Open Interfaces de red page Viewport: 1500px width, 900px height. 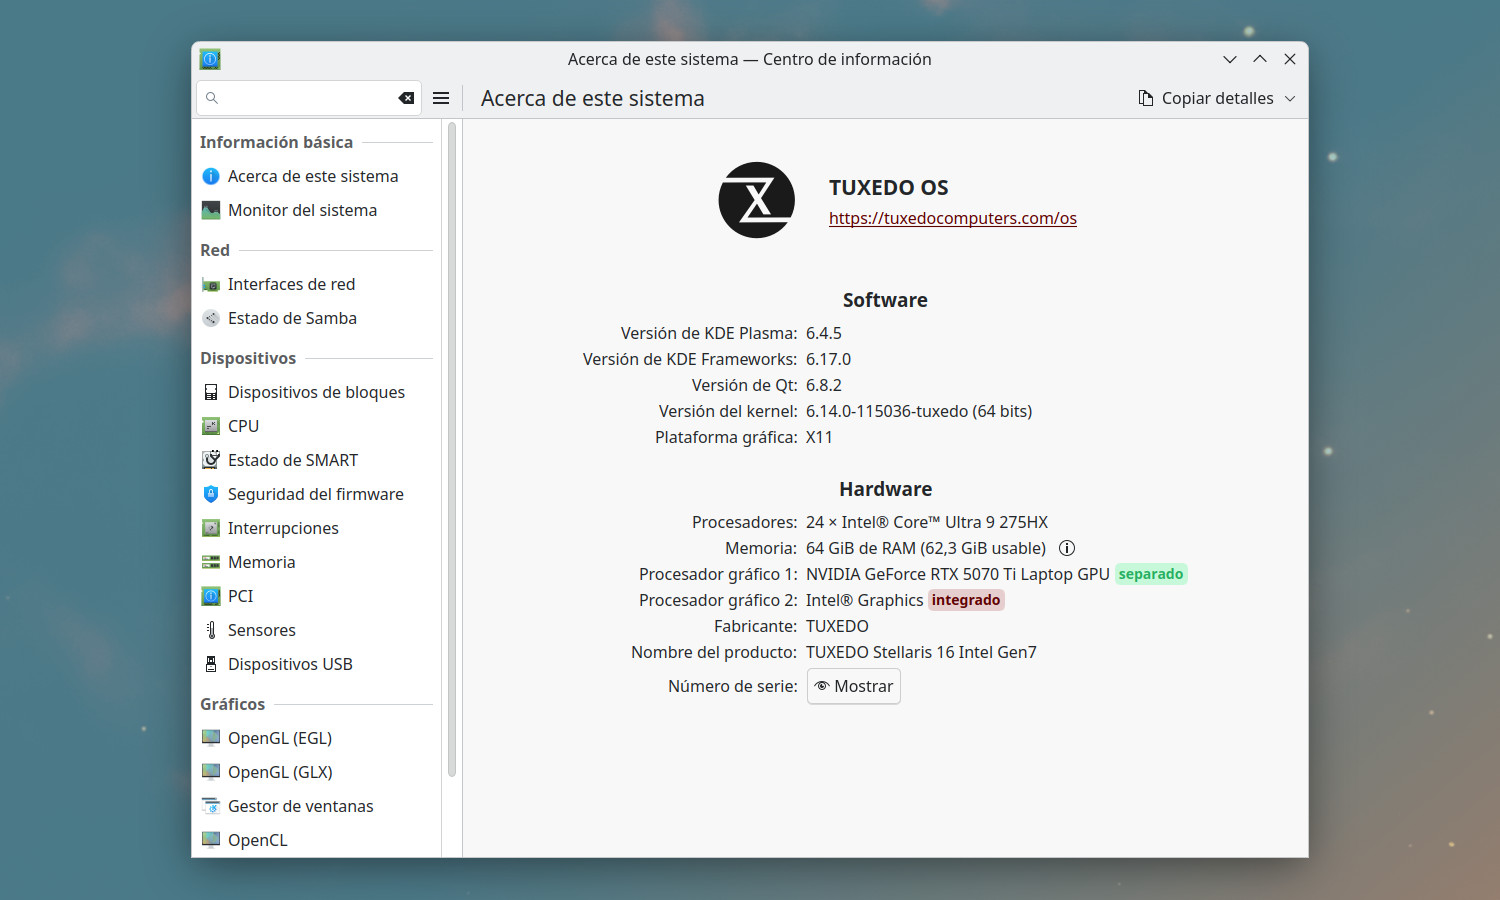point(291,284)
